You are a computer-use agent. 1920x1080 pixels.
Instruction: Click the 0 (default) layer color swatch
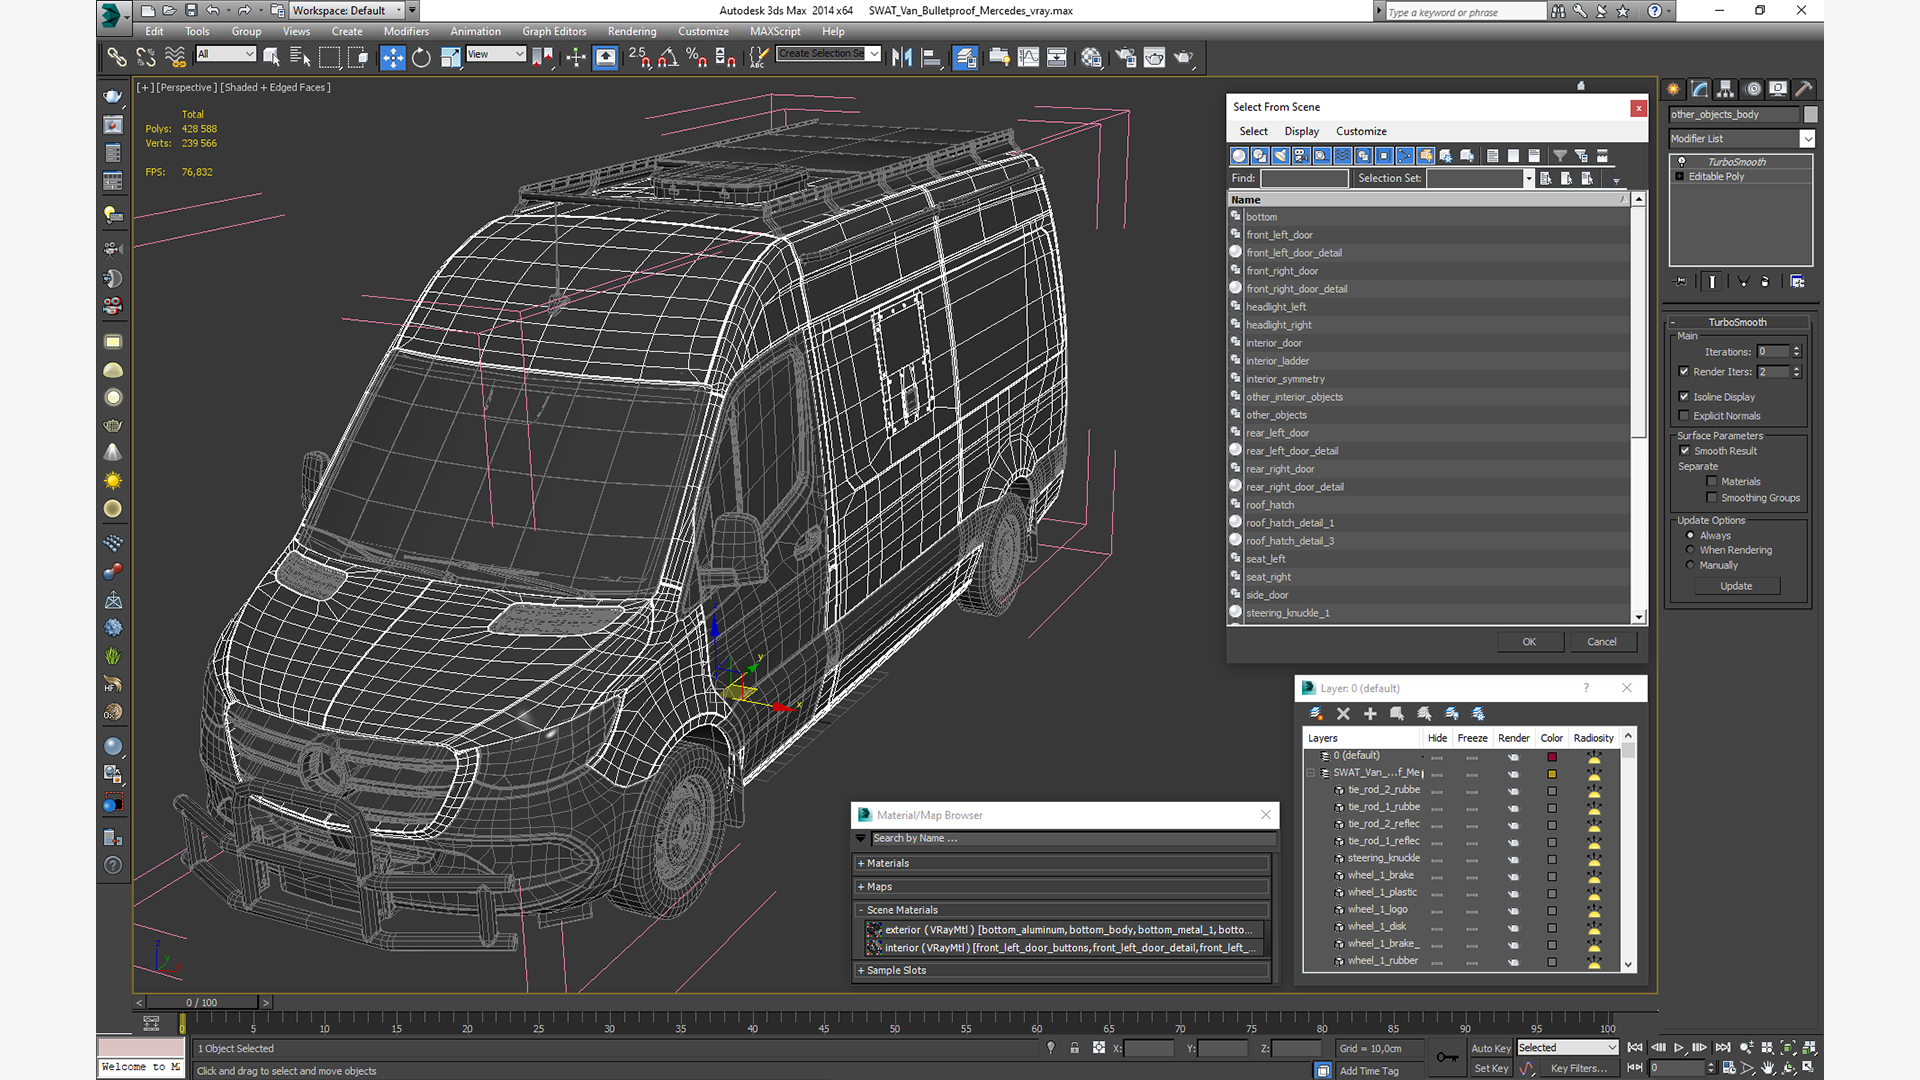1552,757
